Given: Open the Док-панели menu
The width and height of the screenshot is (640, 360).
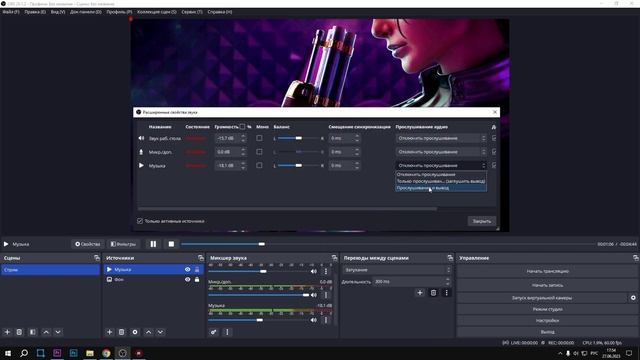Looking at the screenshot, I should 86,12.
